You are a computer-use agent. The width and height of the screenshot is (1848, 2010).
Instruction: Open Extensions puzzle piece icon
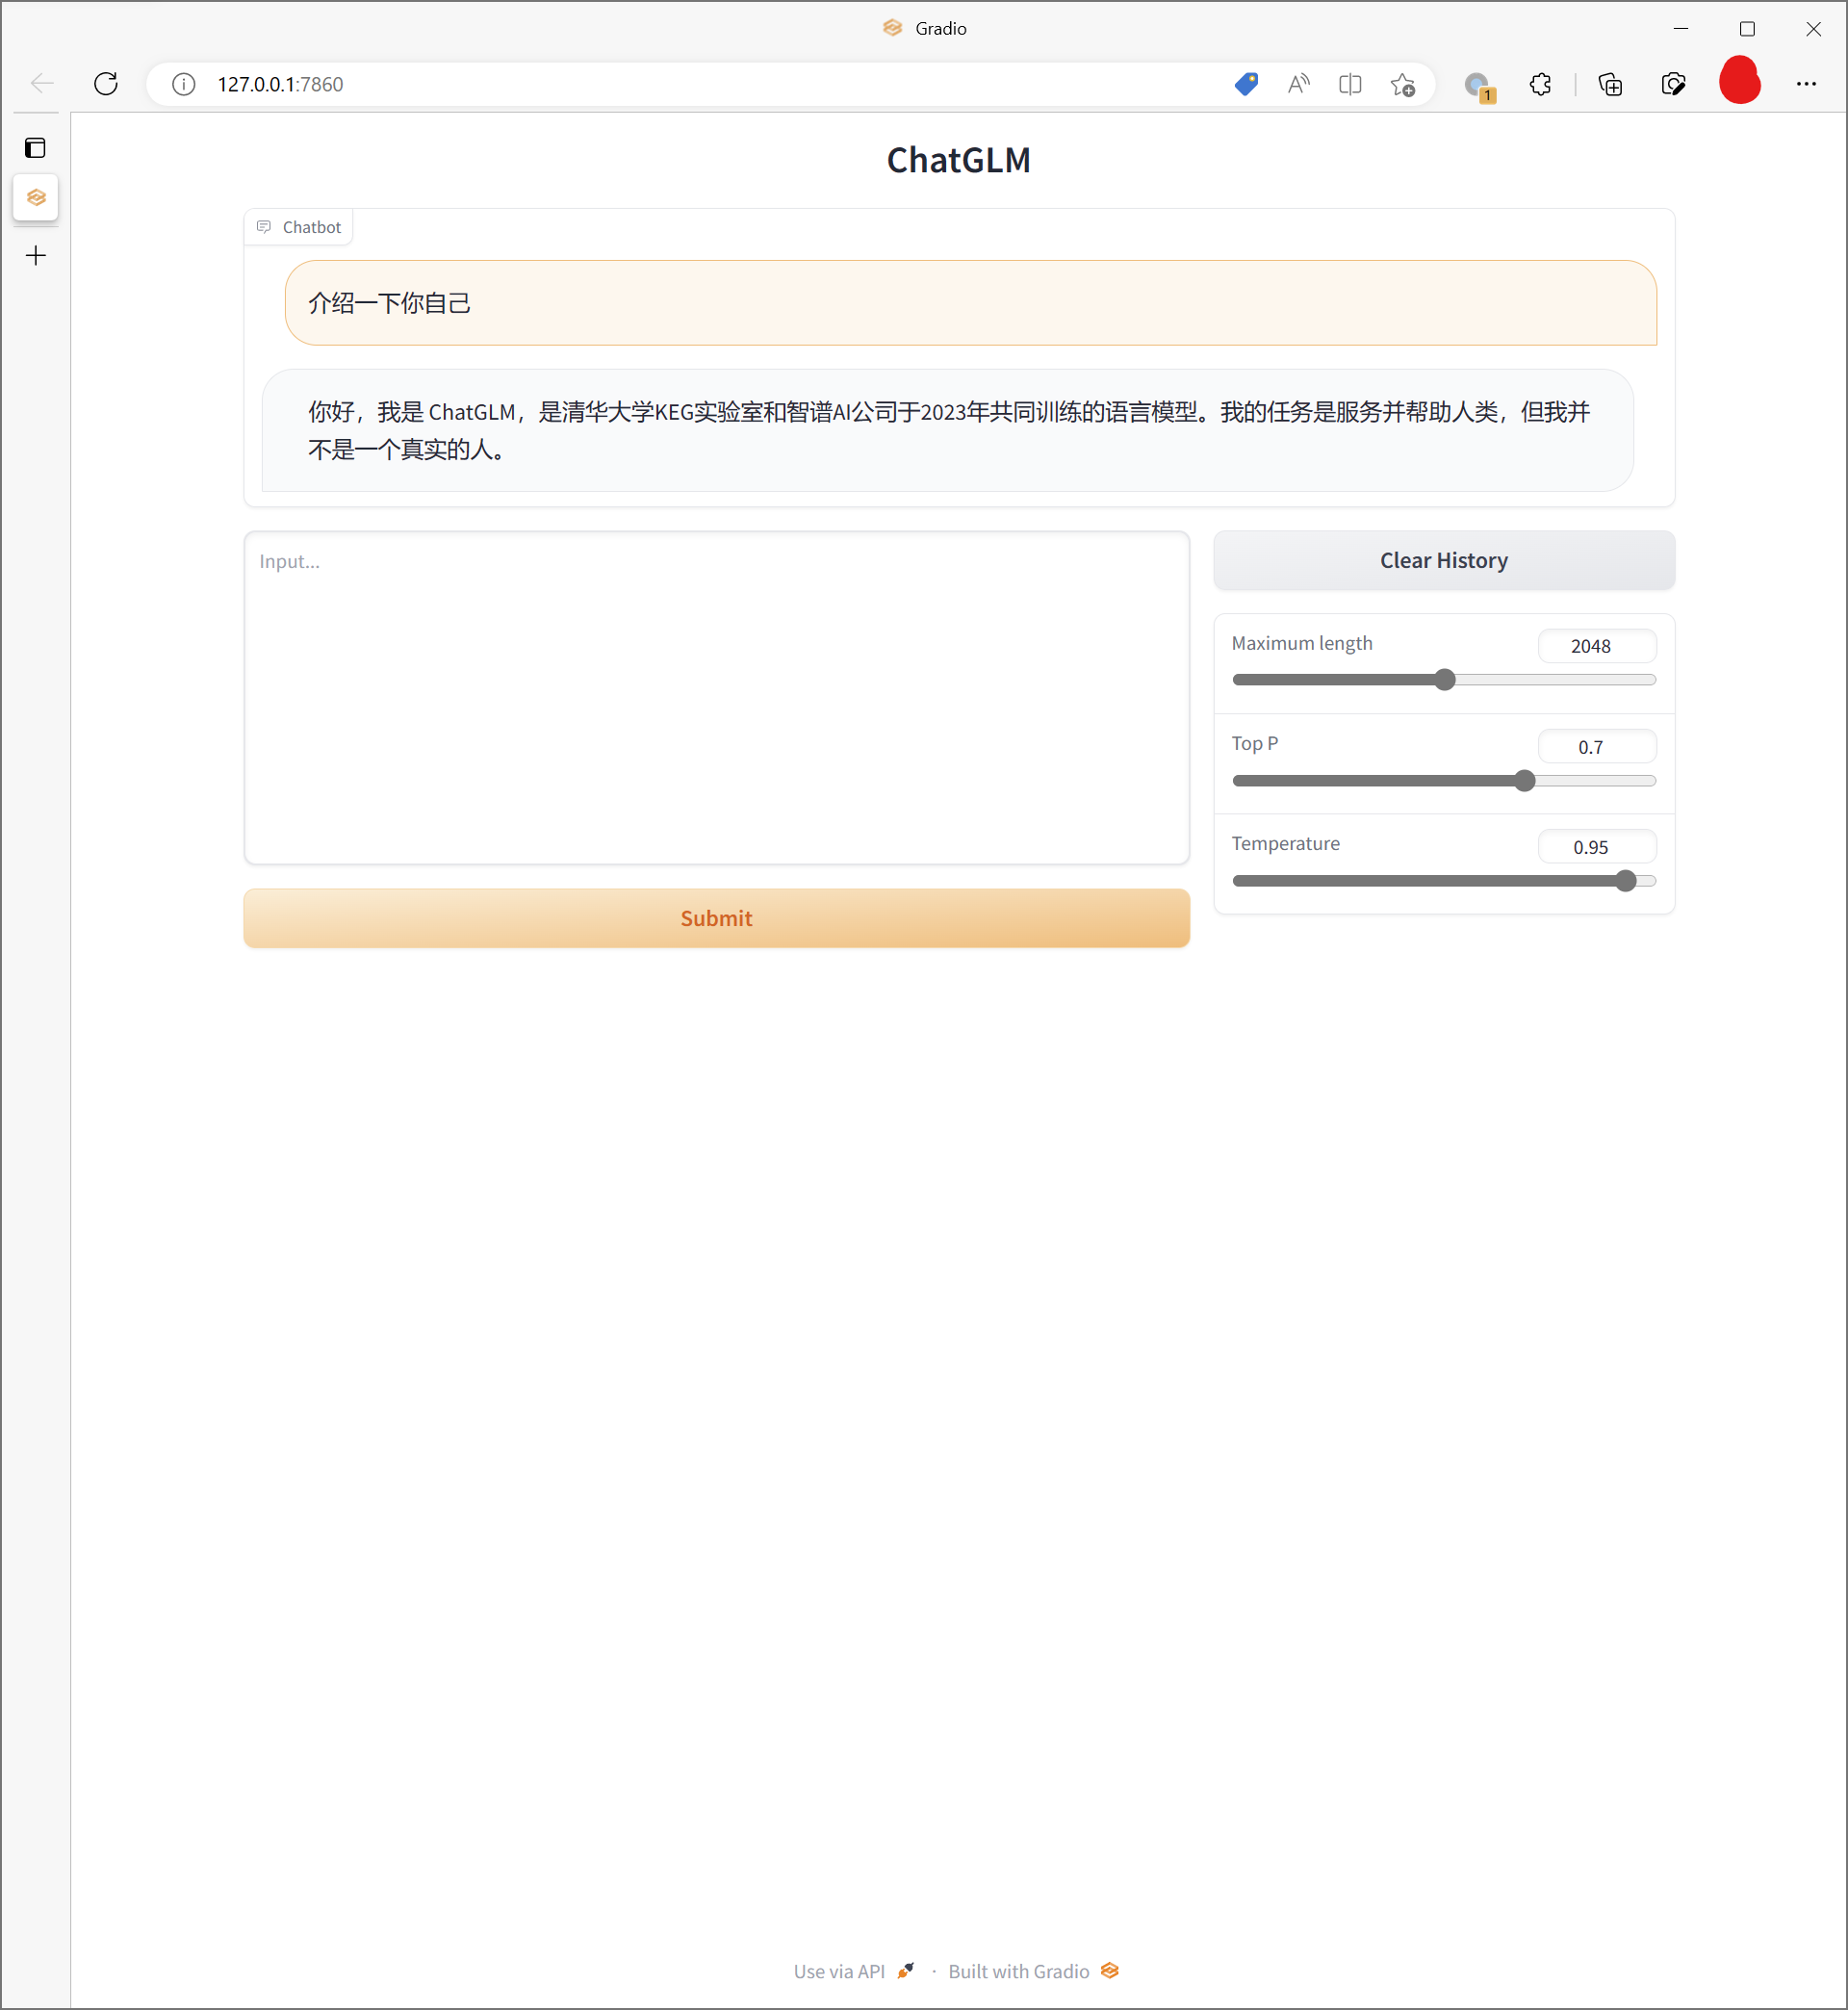coord(1541,84)
